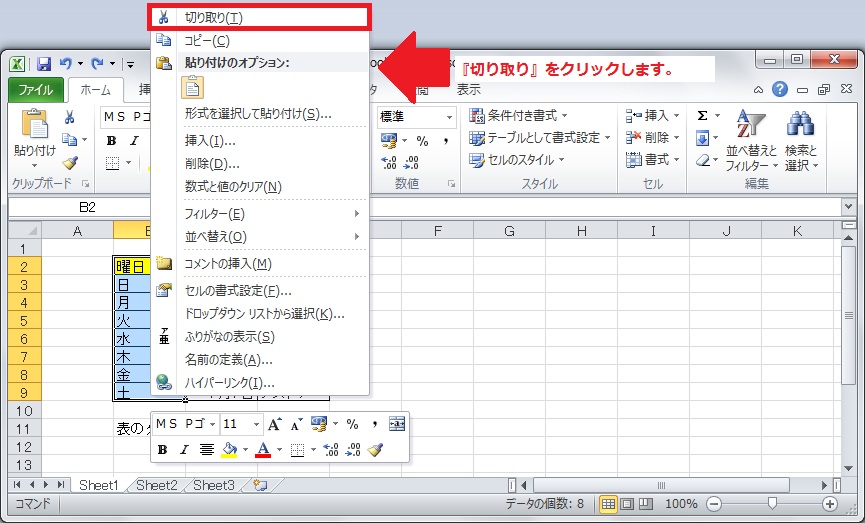
Task: Click the Save icon in quick access toolbar
Action: click(44, 64)
